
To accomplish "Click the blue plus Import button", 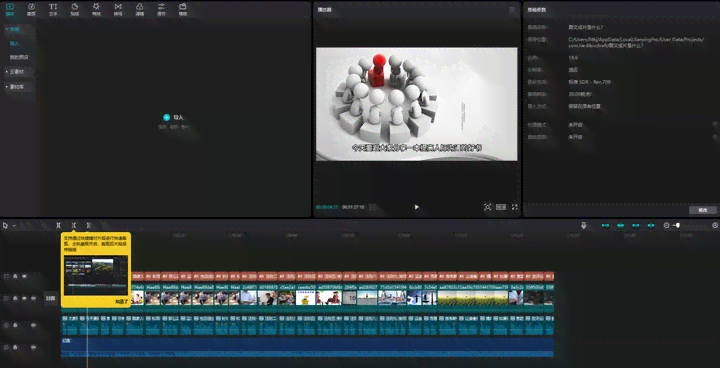I will coord(167,118).
